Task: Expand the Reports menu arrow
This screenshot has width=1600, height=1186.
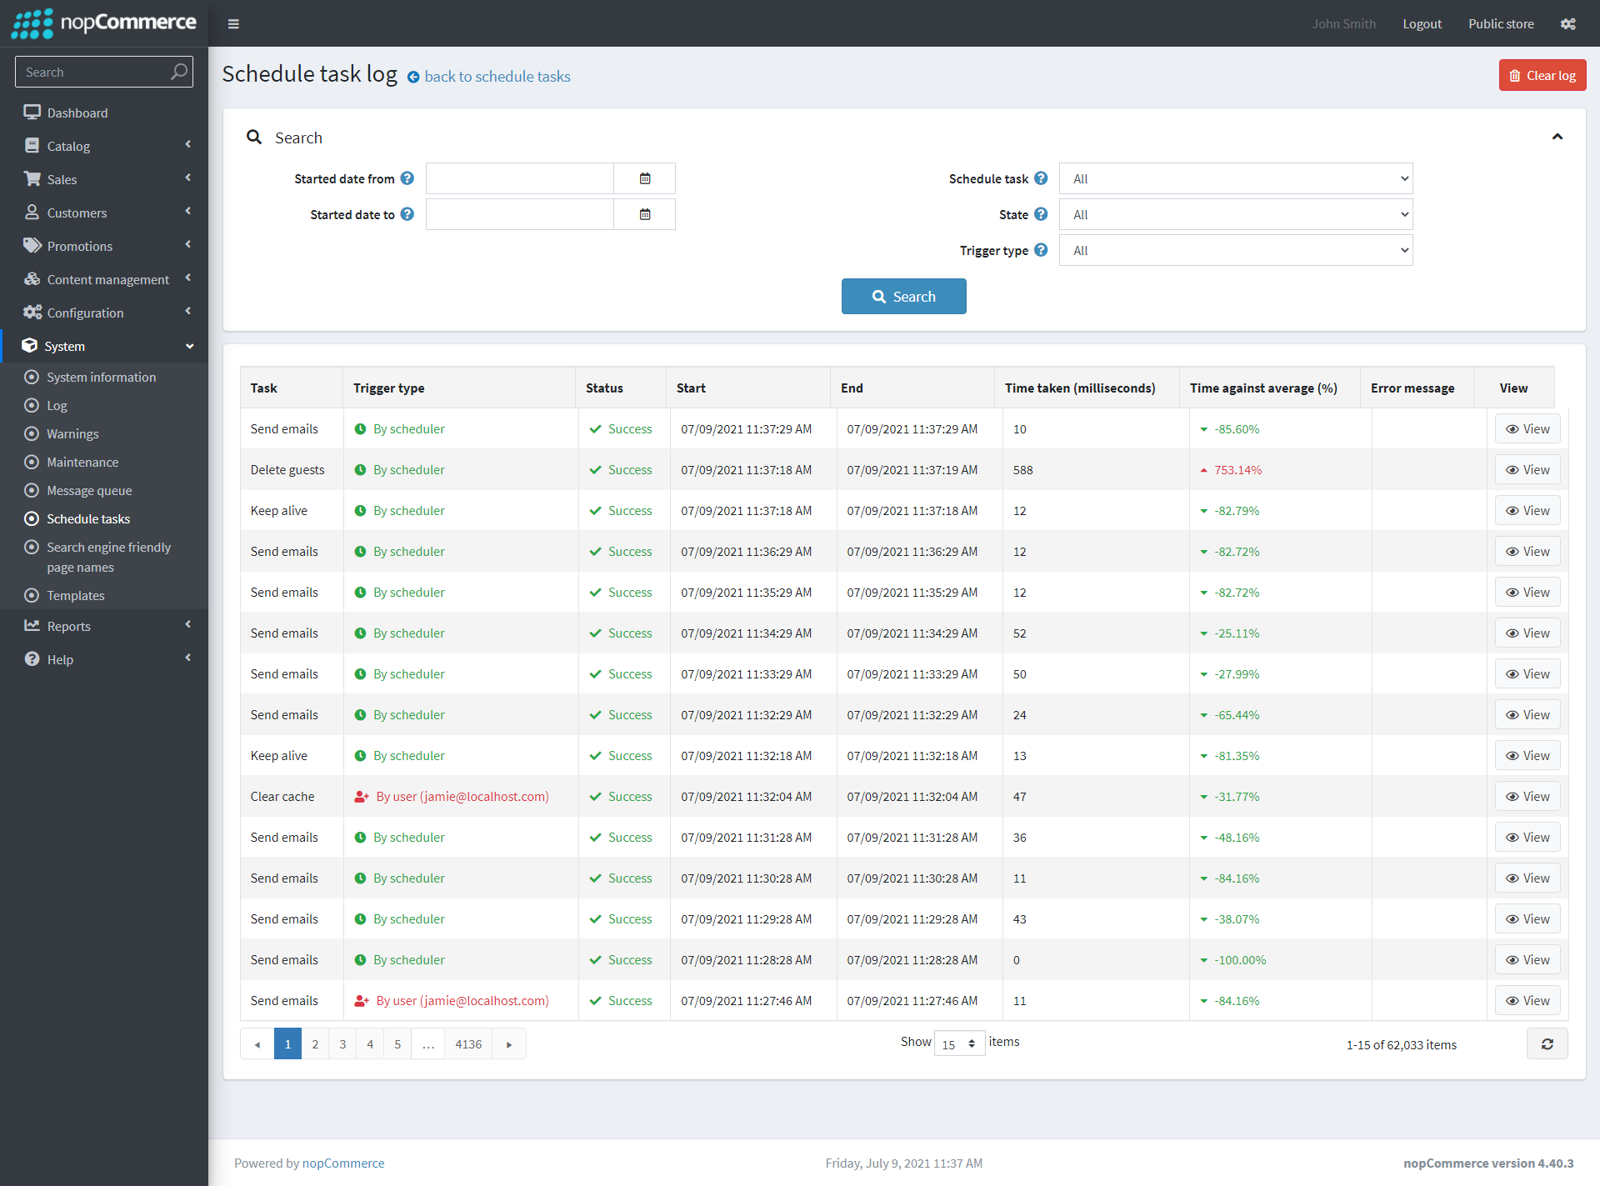Action: coord(188,625)
